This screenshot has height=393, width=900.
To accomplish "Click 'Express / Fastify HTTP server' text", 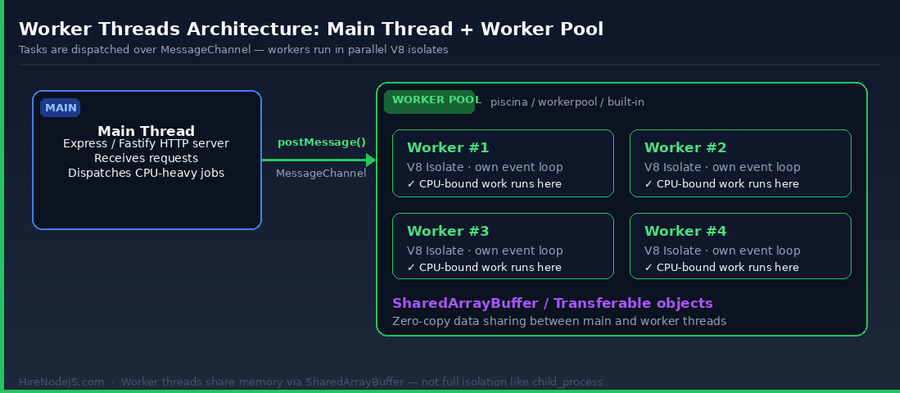I will (x=146, y=143).
